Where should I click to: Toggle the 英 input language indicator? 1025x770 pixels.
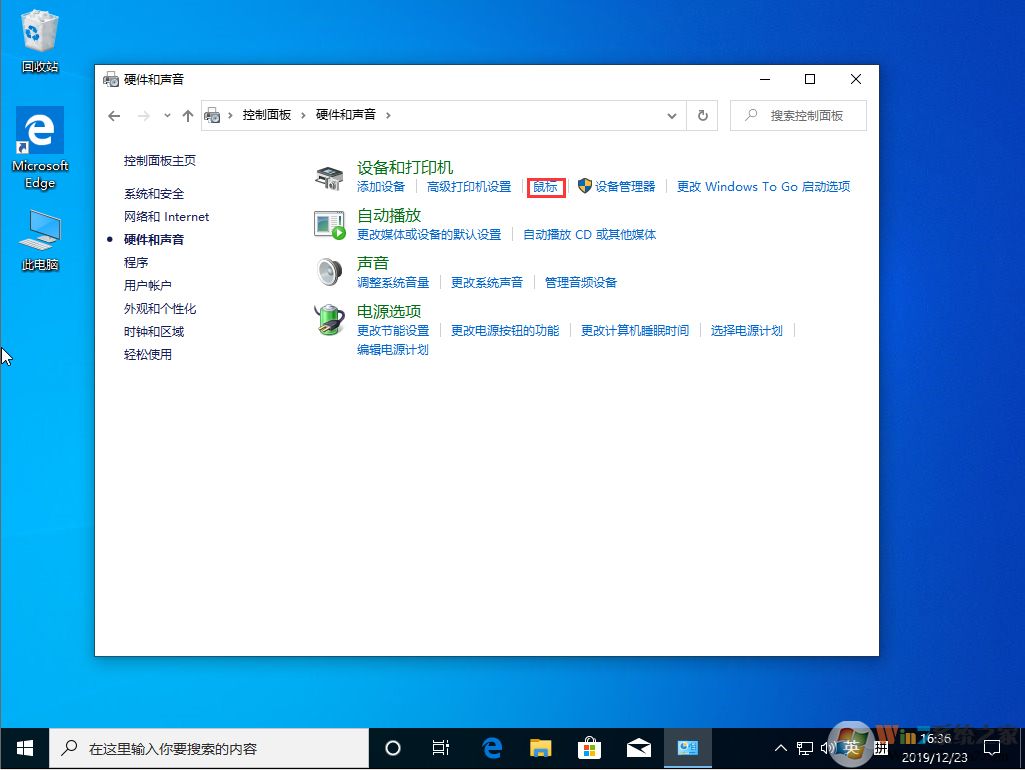pyautogui.click(x=852, y=747)
